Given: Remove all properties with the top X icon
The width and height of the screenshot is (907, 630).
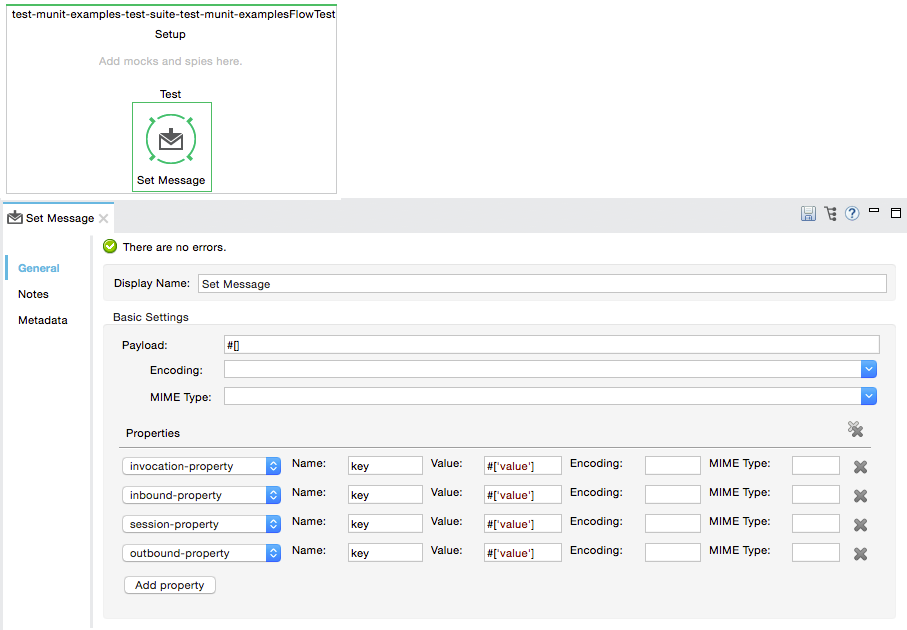Looking at the screenshot, I should 855,429.
